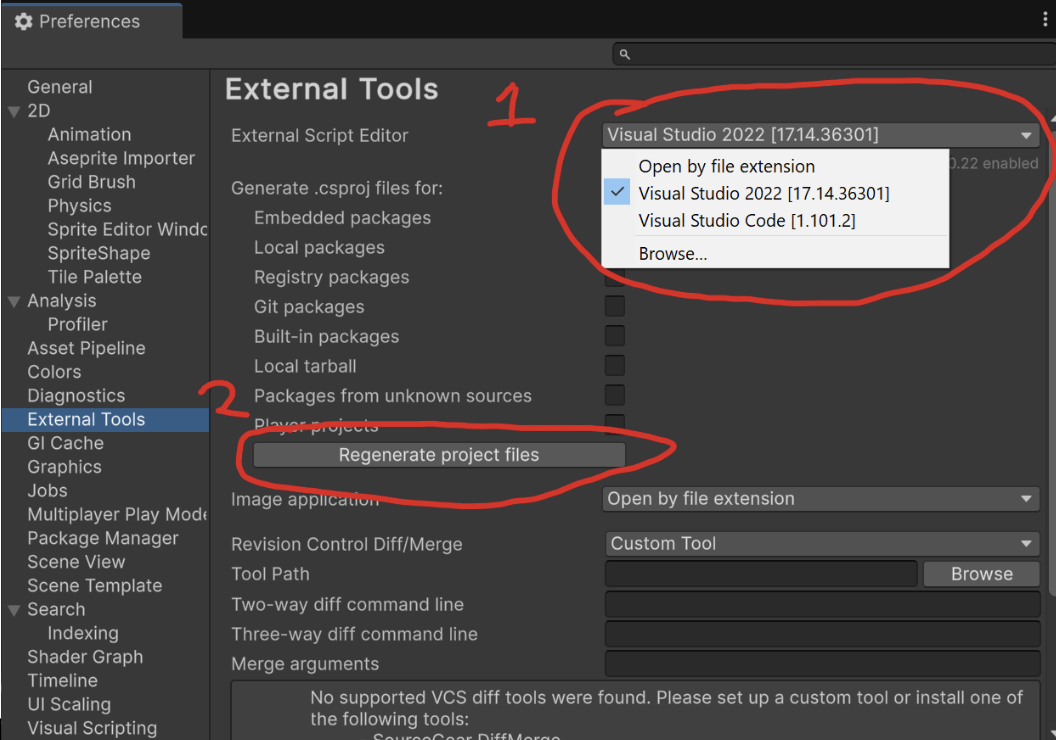Open the Revision Control Diff/Merge dropdown
This screenshot has height=740, width=1056.
pos(820,543)
